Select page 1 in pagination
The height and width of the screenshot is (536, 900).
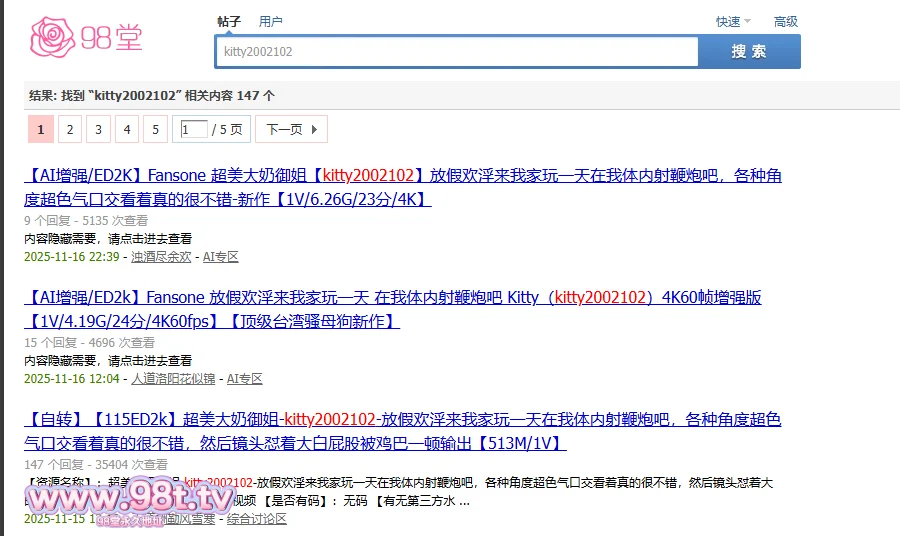(40, 129)
